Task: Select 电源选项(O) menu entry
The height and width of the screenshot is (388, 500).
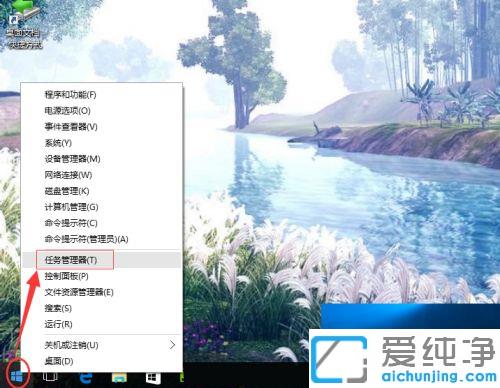Action: point(102,111)
